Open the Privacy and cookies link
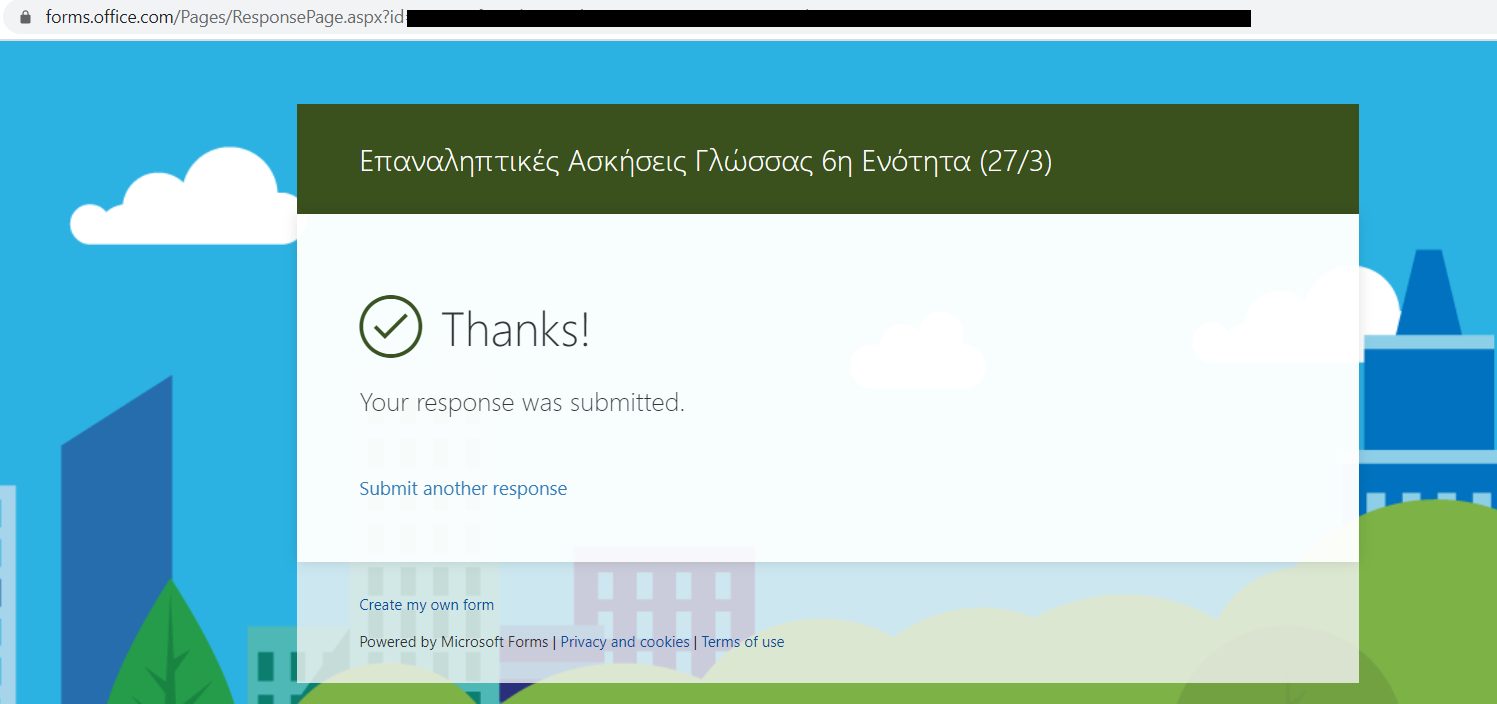 [x=625, y=642]
